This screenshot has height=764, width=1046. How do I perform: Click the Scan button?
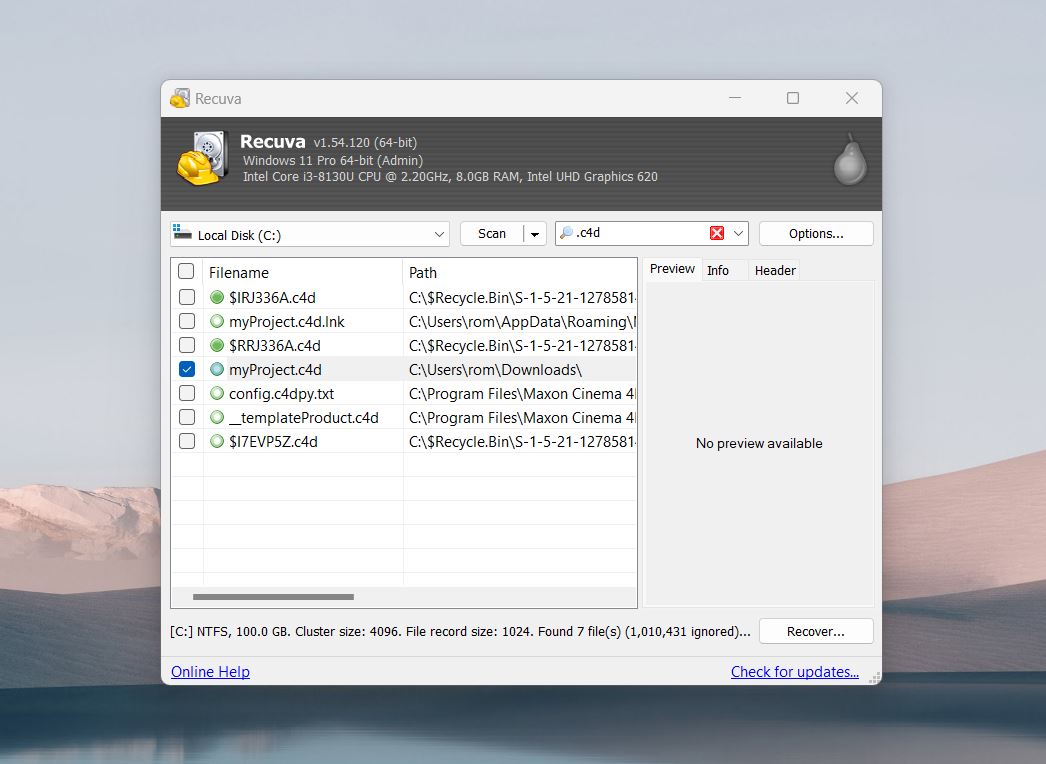click(x=492, y=234)
